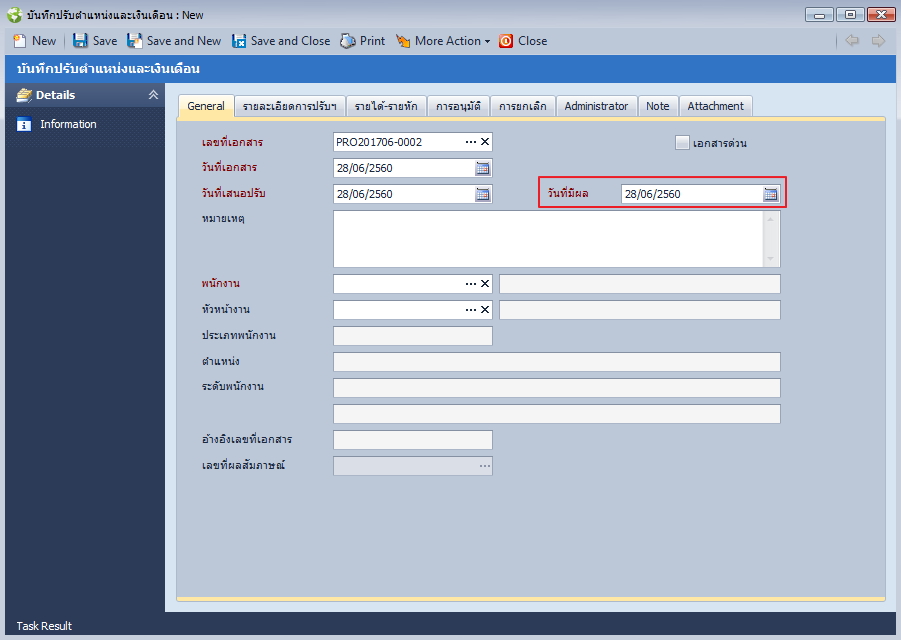Open lookup dots for เลขที่เอกสาร
This screenshot has width=901, height=640.
[x=471, y=142]
